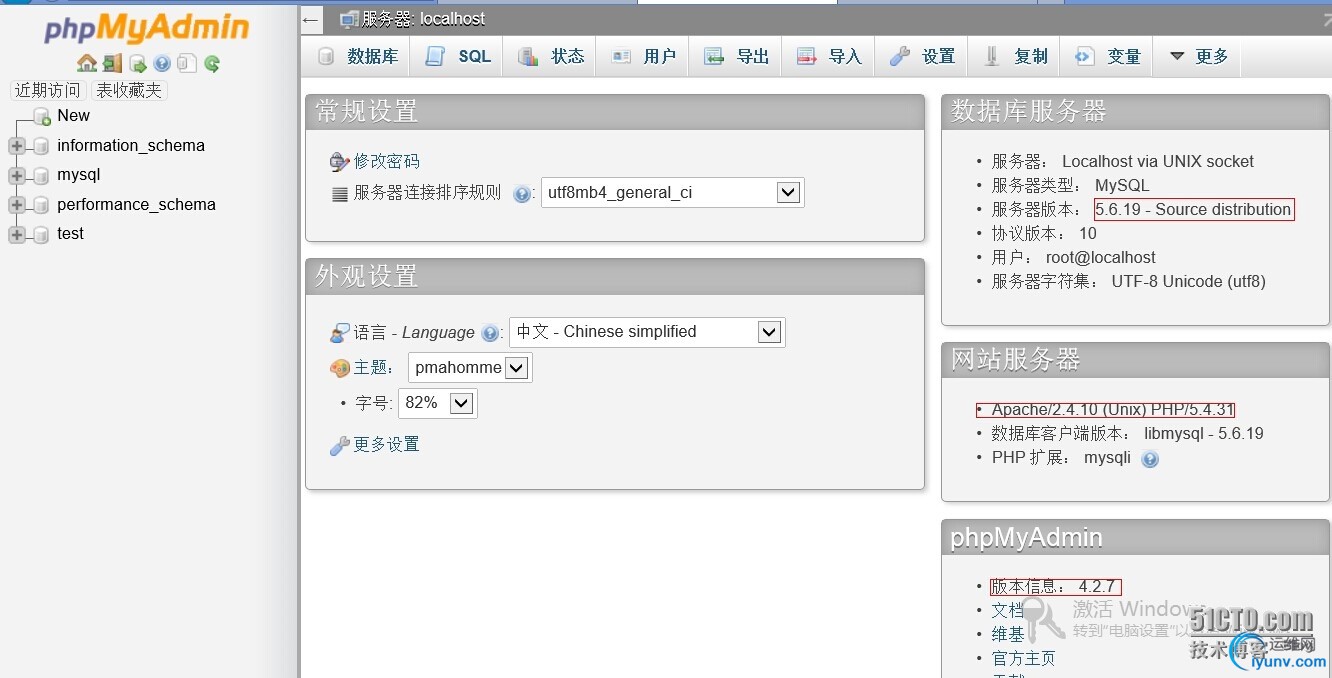Click the text 'Apache/2.4.10 (Unix) PHP/5.4.31'
The image size is (1332, 678).
(x=1113, y=410)
